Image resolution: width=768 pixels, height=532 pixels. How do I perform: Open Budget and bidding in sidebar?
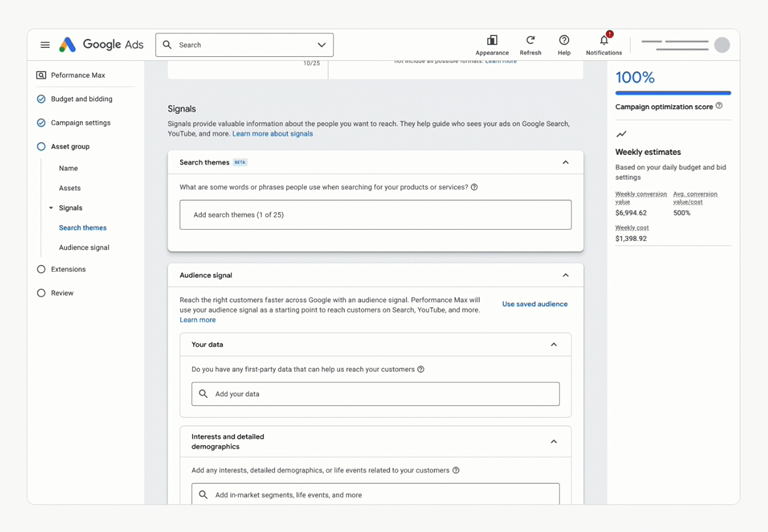click(81, 99)
